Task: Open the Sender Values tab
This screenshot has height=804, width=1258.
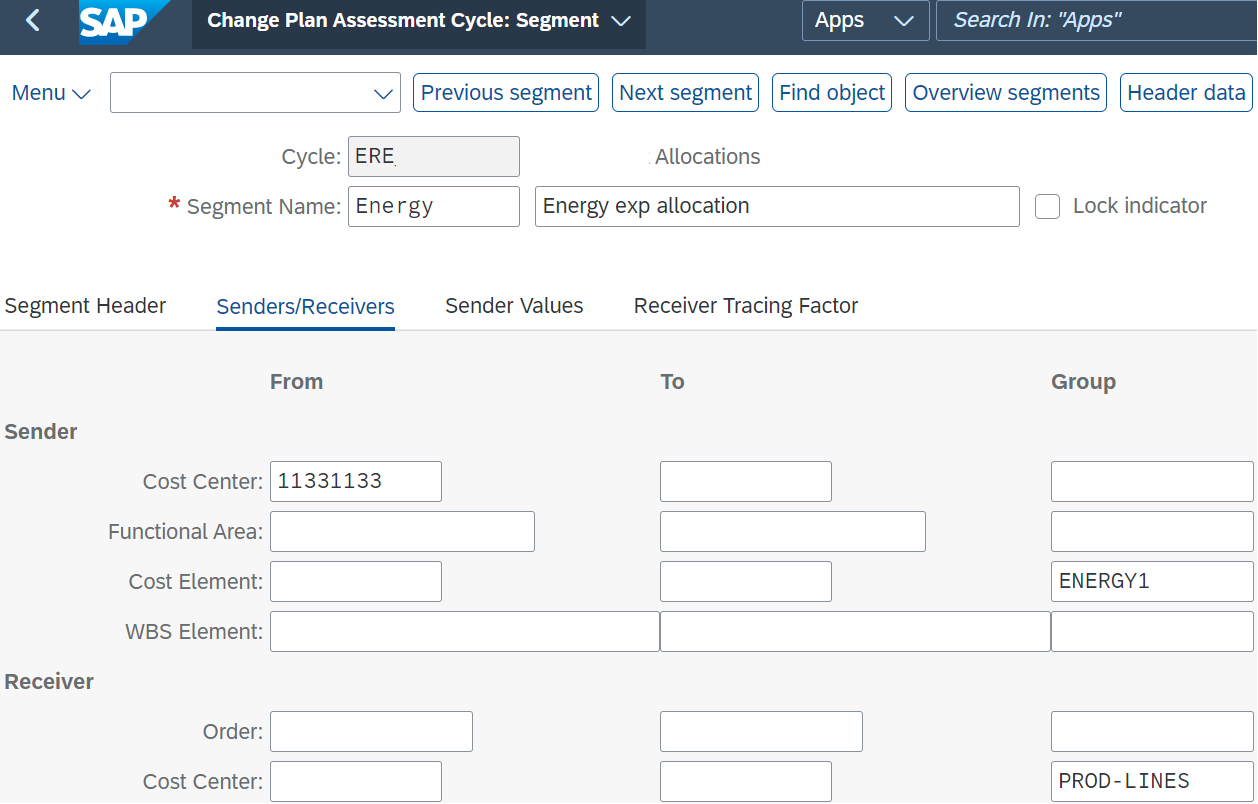Action: coord(514,306)
